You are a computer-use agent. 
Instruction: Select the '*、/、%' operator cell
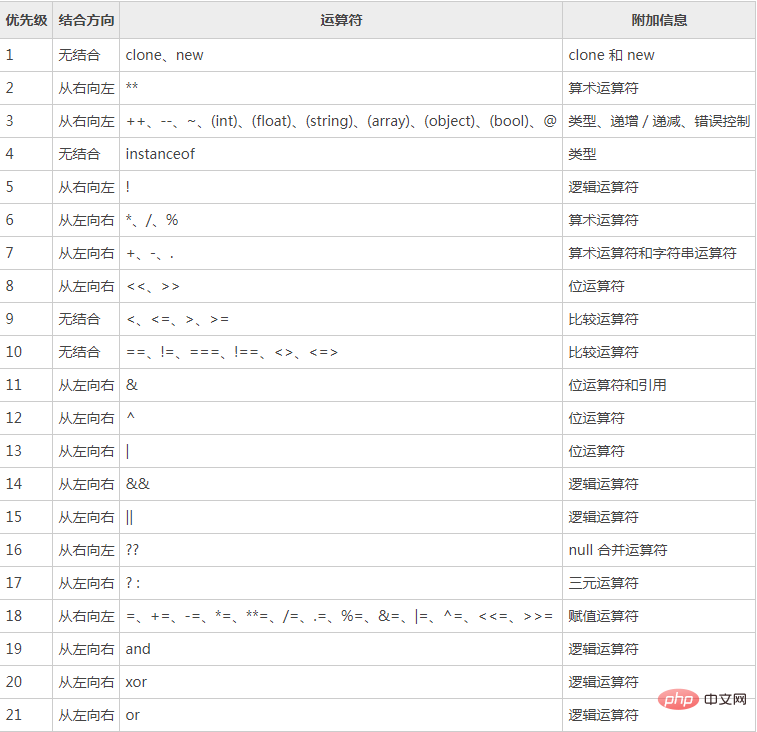(341, 220)
